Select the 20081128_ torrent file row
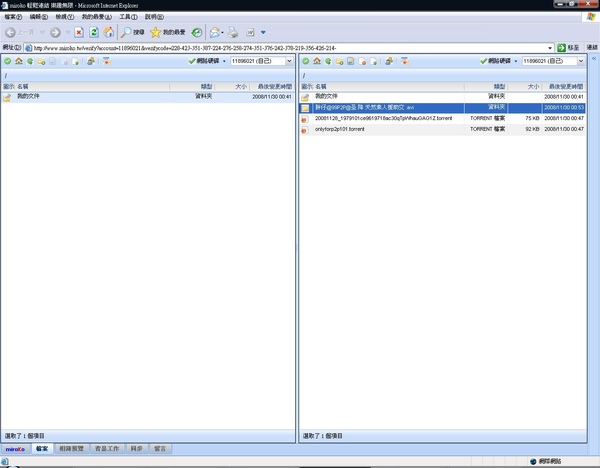The height and width of the screenshot is (468, 600). pyautogui.click(x=442, y=119)
